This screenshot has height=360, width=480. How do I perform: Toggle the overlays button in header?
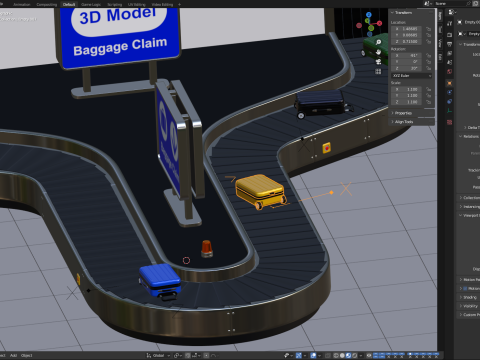click(313, 355)
